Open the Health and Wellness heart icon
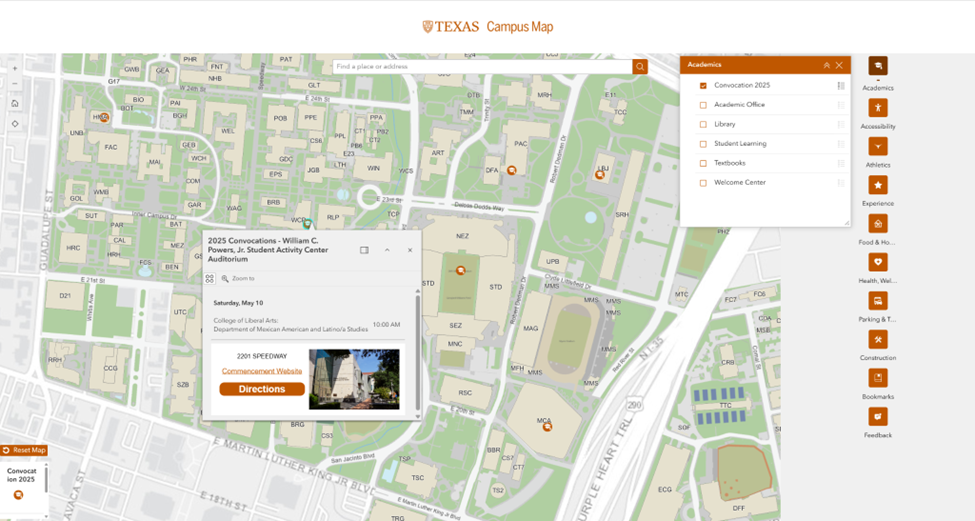 point(877,262)
